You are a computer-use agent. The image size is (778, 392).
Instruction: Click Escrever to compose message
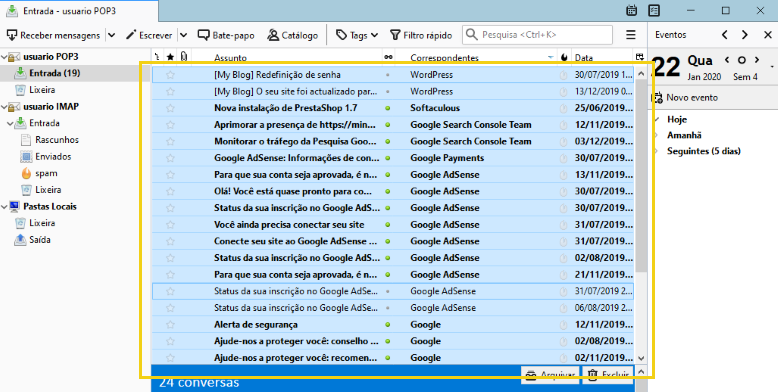point(149,35)
